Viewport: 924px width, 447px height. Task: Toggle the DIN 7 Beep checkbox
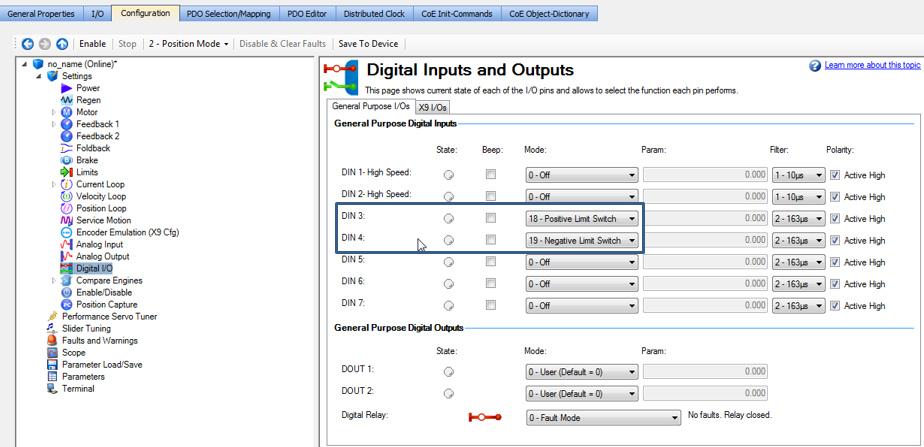click(491, 305)
